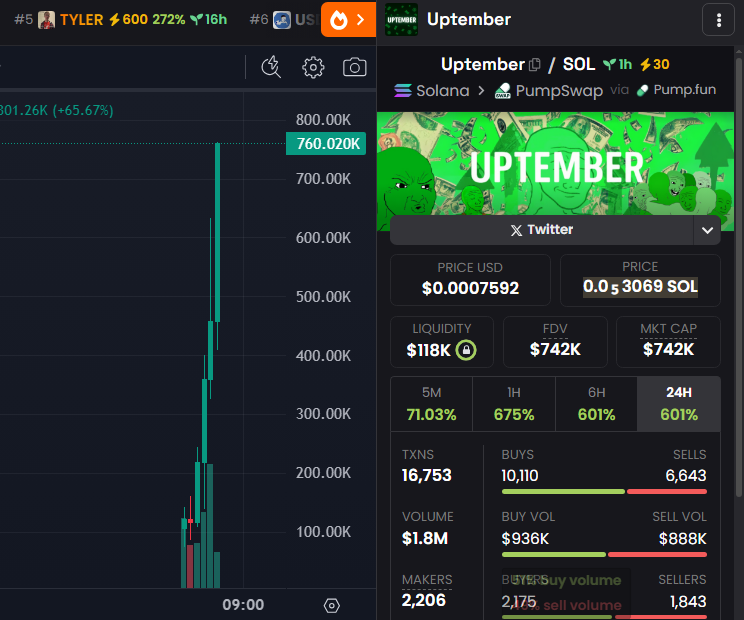The width and height of the screenshot is (744, 620).
Task: Expand the socials dropdown chevron
Action: (707, 230)
